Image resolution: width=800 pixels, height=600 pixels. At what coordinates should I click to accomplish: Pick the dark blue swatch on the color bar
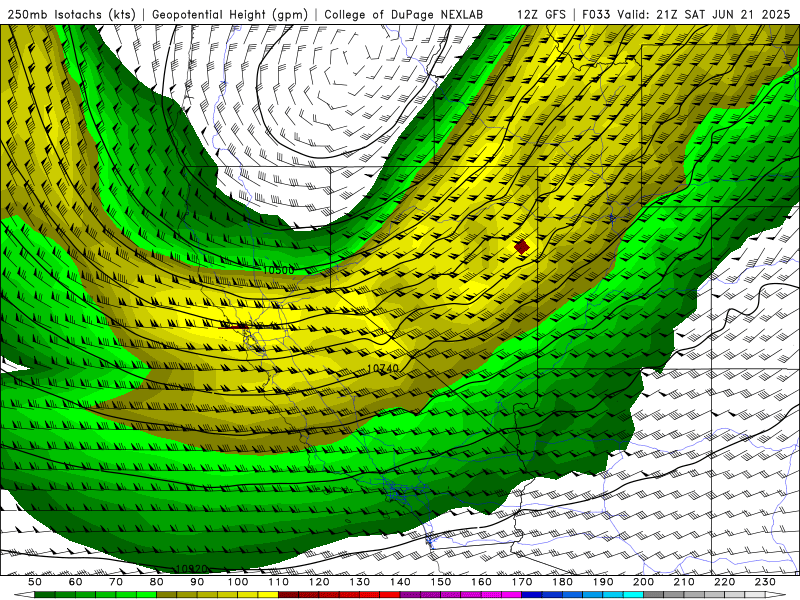[532, 595]
